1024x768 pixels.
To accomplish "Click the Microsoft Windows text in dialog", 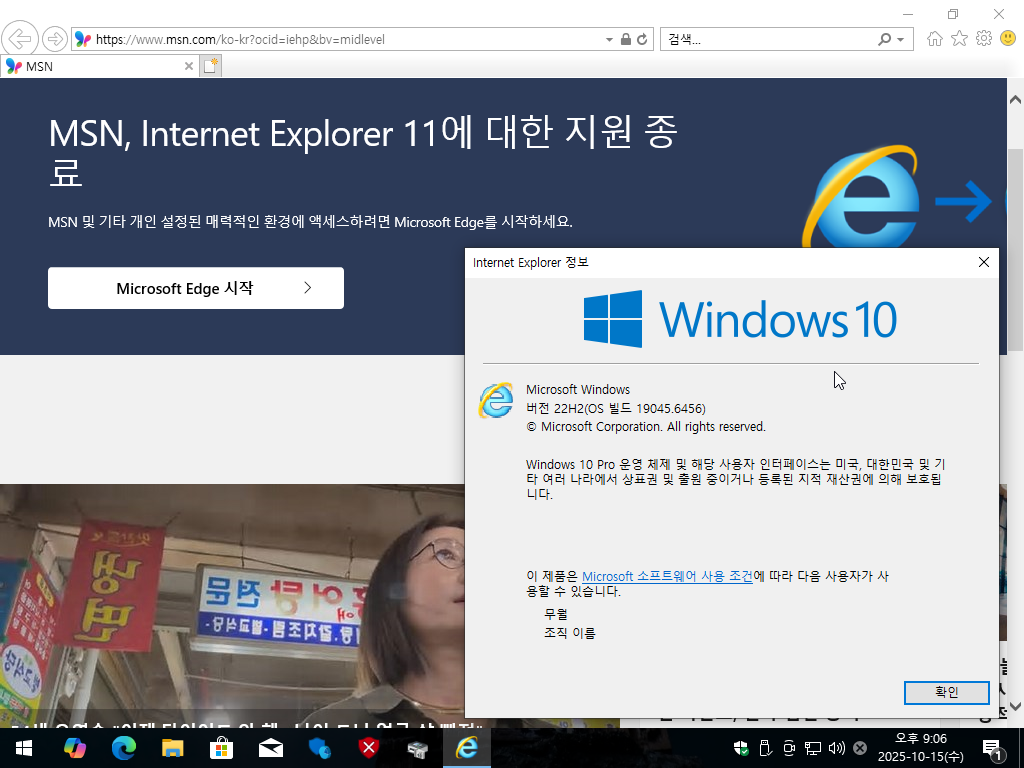I will pyautogui.click(x=578, y=389).
